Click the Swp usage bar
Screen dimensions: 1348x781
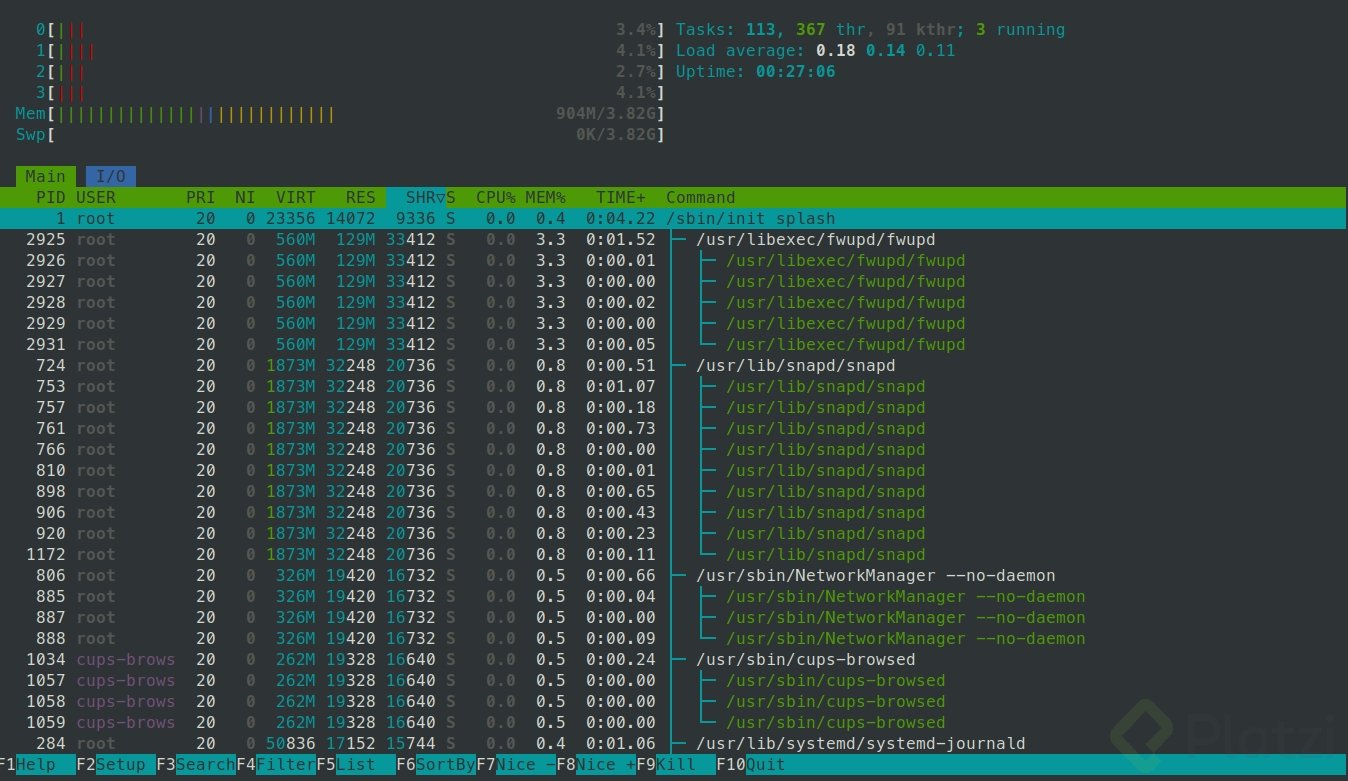click(340, 135)
